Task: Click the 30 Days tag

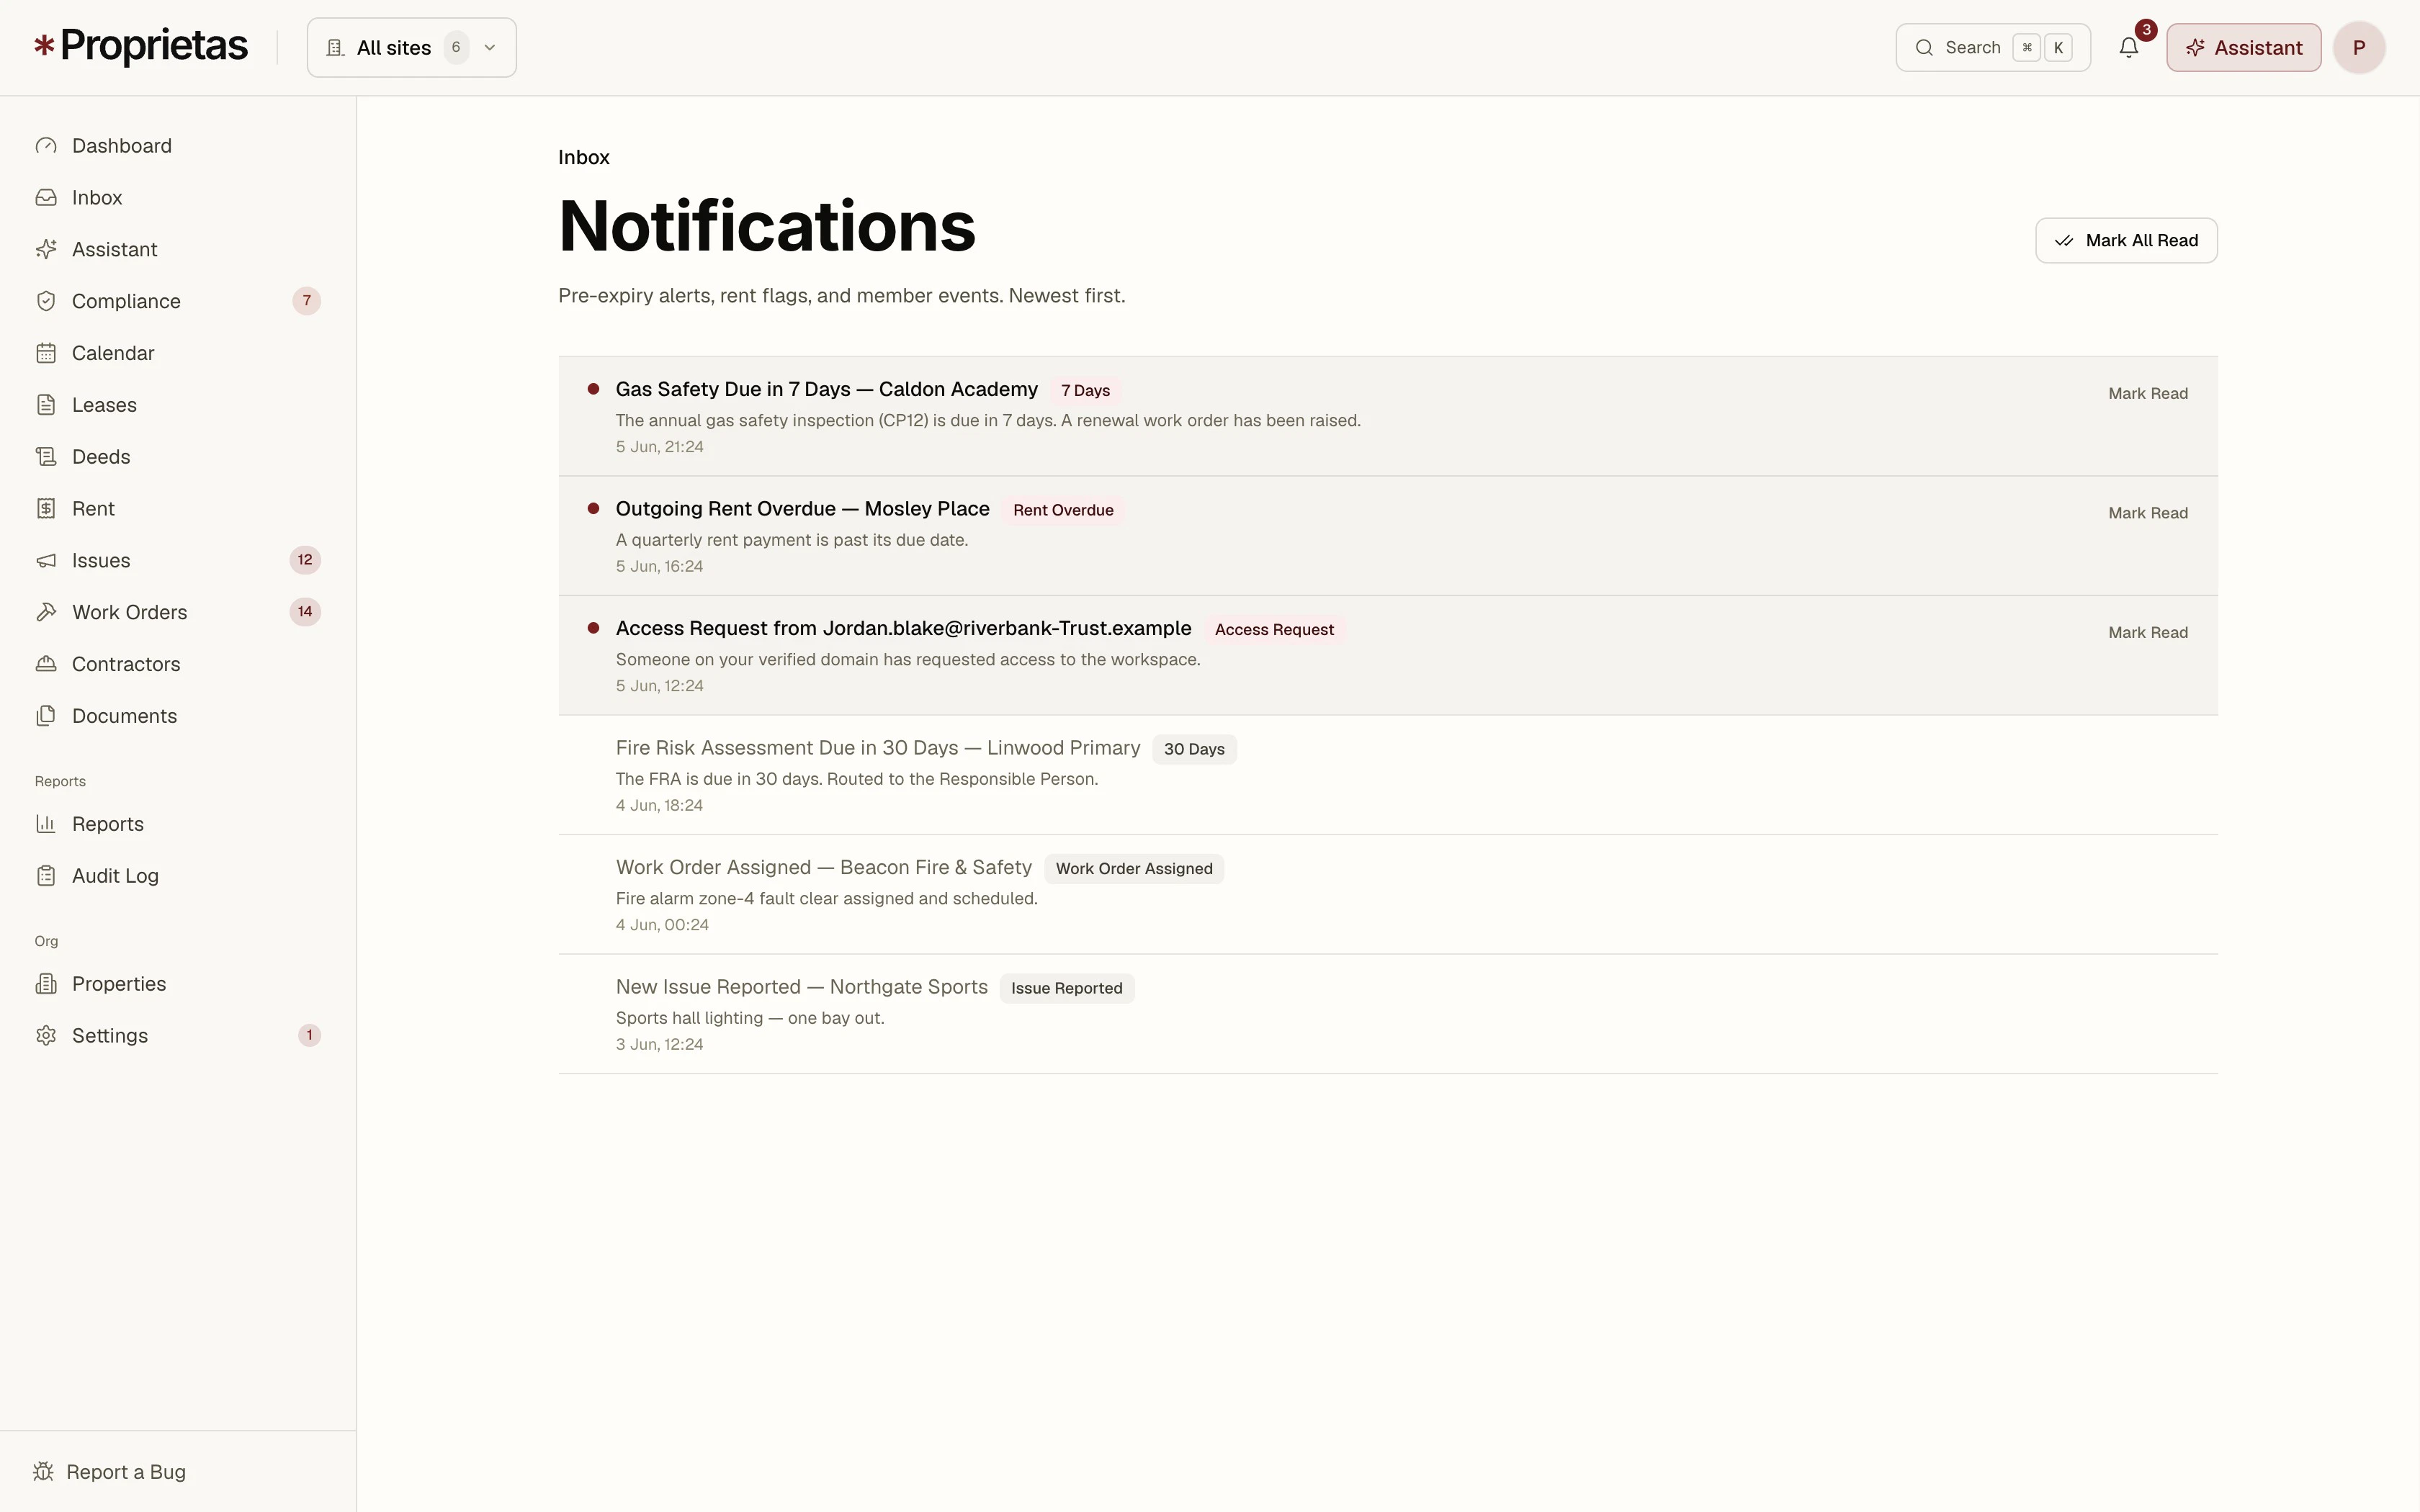Action: pos(1194,749)
